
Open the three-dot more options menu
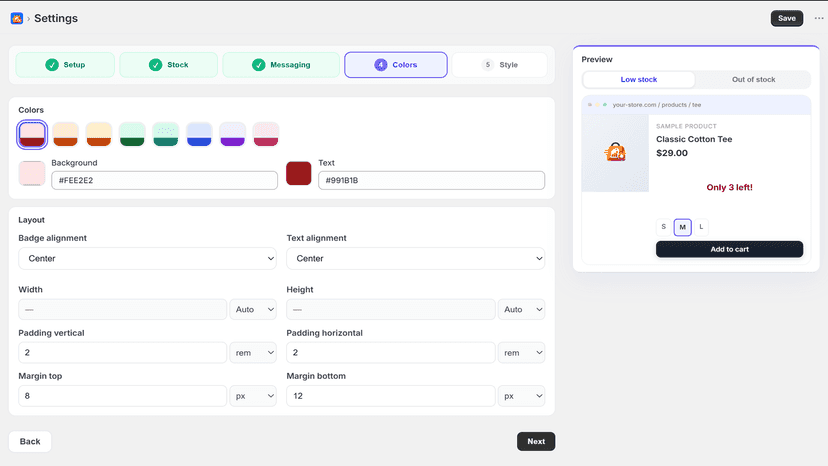818,18
